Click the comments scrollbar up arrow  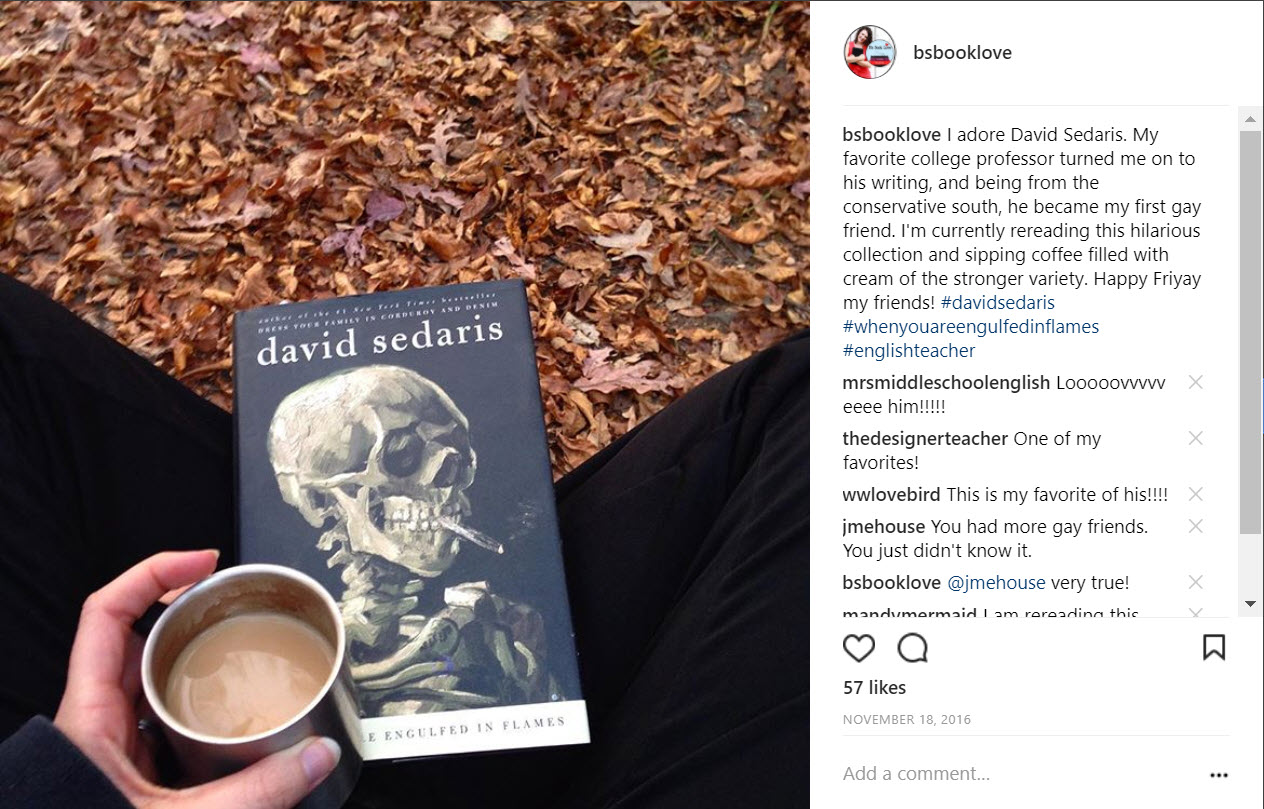[x=1250, y=119]
